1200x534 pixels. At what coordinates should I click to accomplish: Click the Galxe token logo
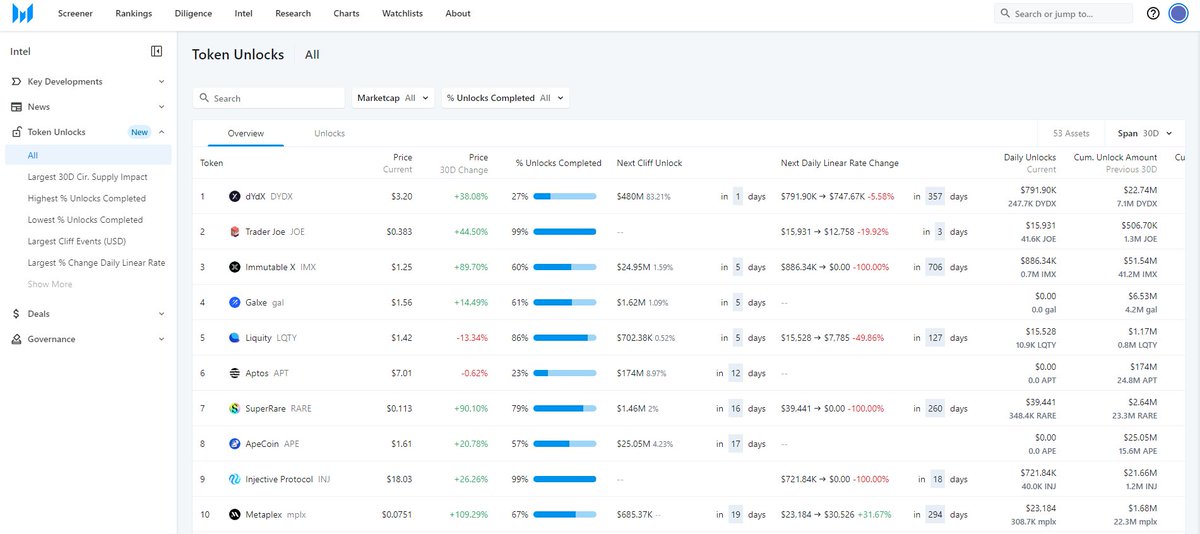tap(235, 302)
